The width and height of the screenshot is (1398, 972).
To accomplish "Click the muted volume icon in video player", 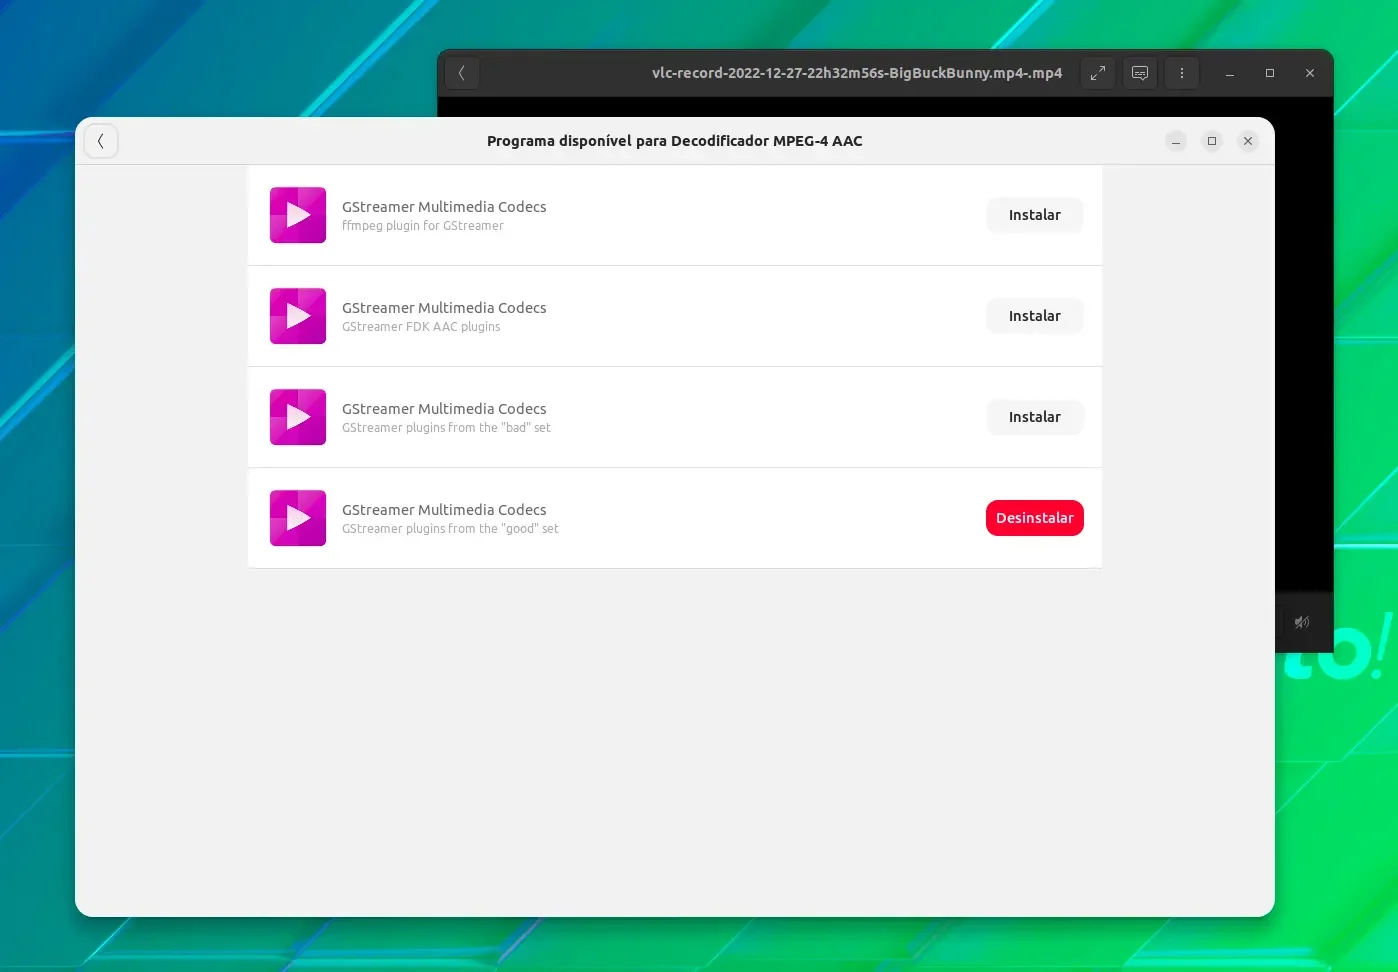I will click(1302, 622).
